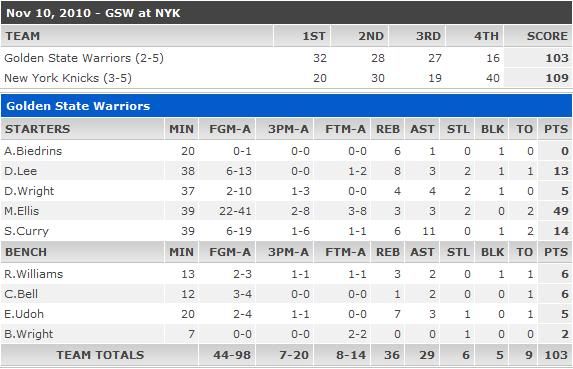Click D.Wright in the starters section
The height and width of the screenshot is (369, 573).
(29, 191)
